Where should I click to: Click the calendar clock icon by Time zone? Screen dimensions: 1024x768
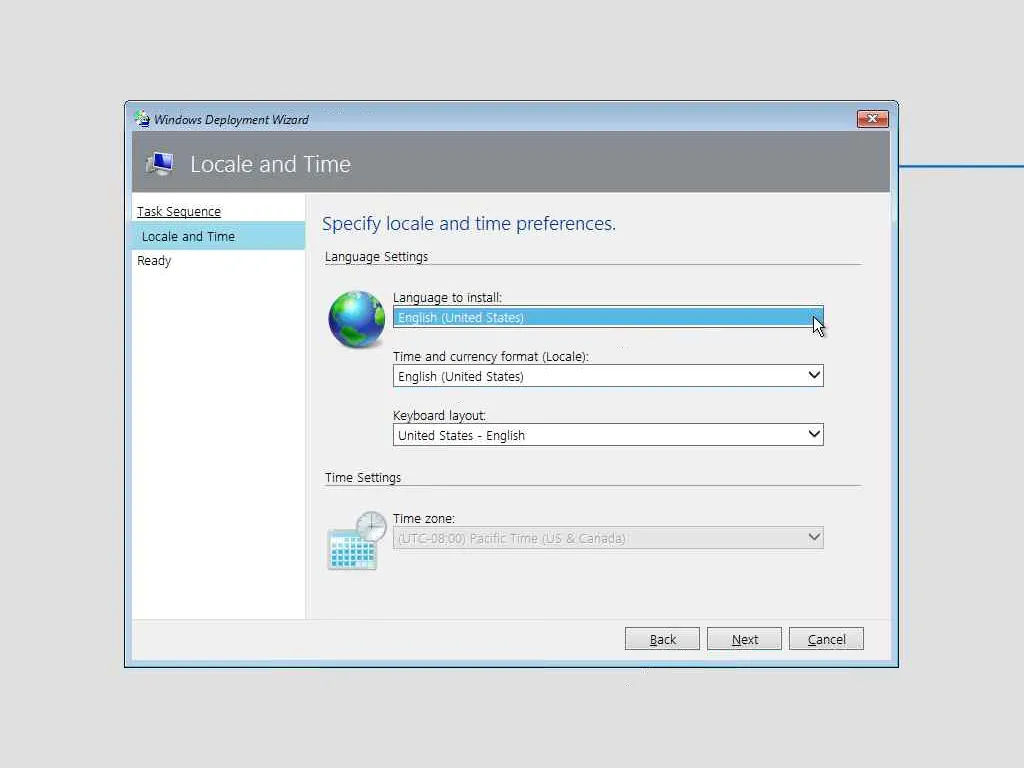tap(357, 541)
